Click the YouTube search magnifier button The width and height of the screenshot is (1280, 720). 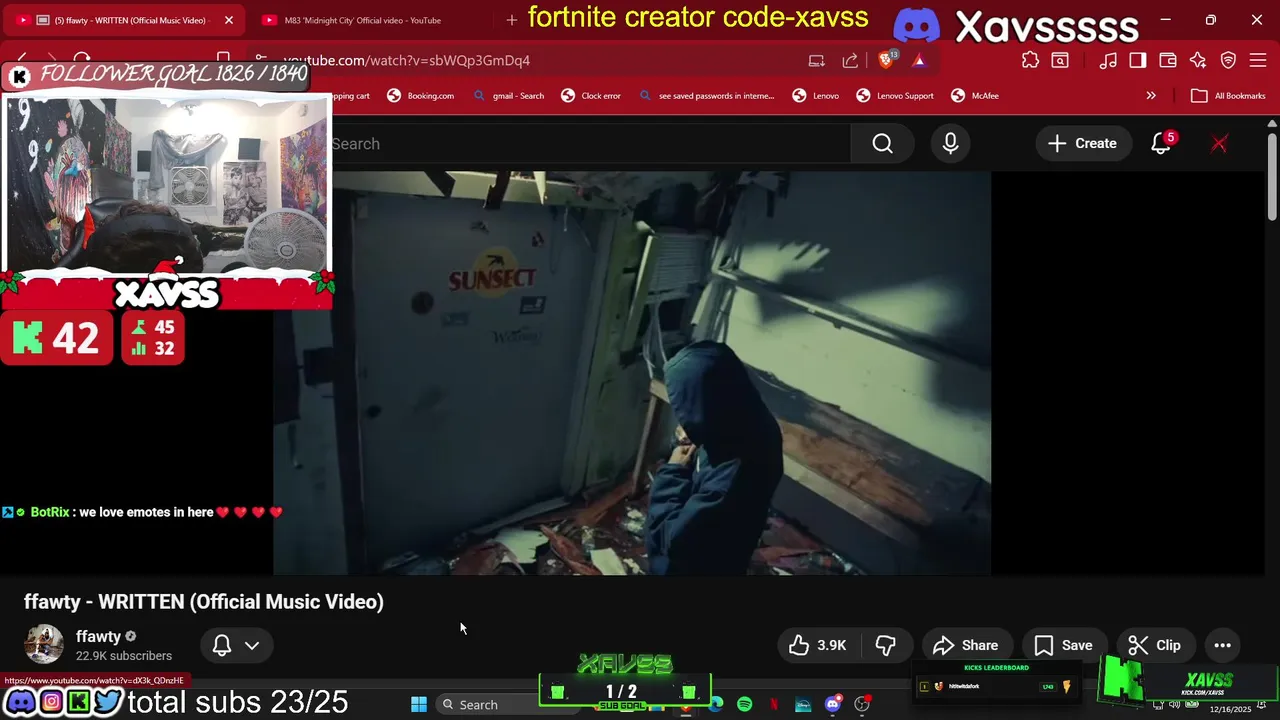click(x=882, y=144)
